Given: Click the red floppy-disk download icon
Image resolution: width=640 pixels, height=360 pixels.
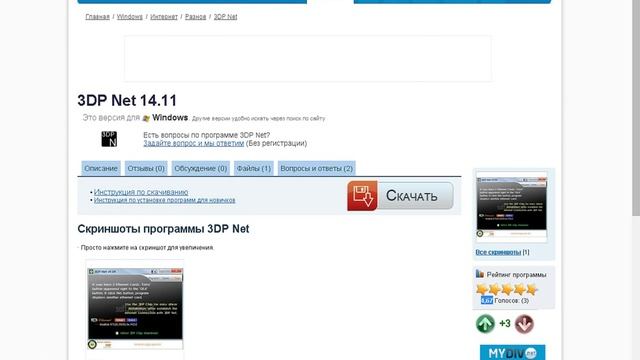Looking at the screenshot, I should 362,196.
